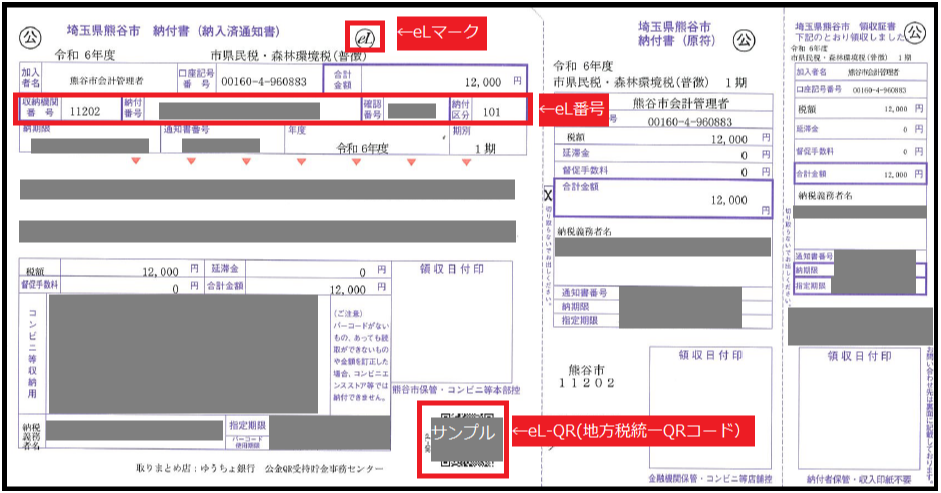This screenshot has width=941, height=493.
Task: Click the 金融機関保管・コンビニ等店舗控 text
Action: coord(710,479)
